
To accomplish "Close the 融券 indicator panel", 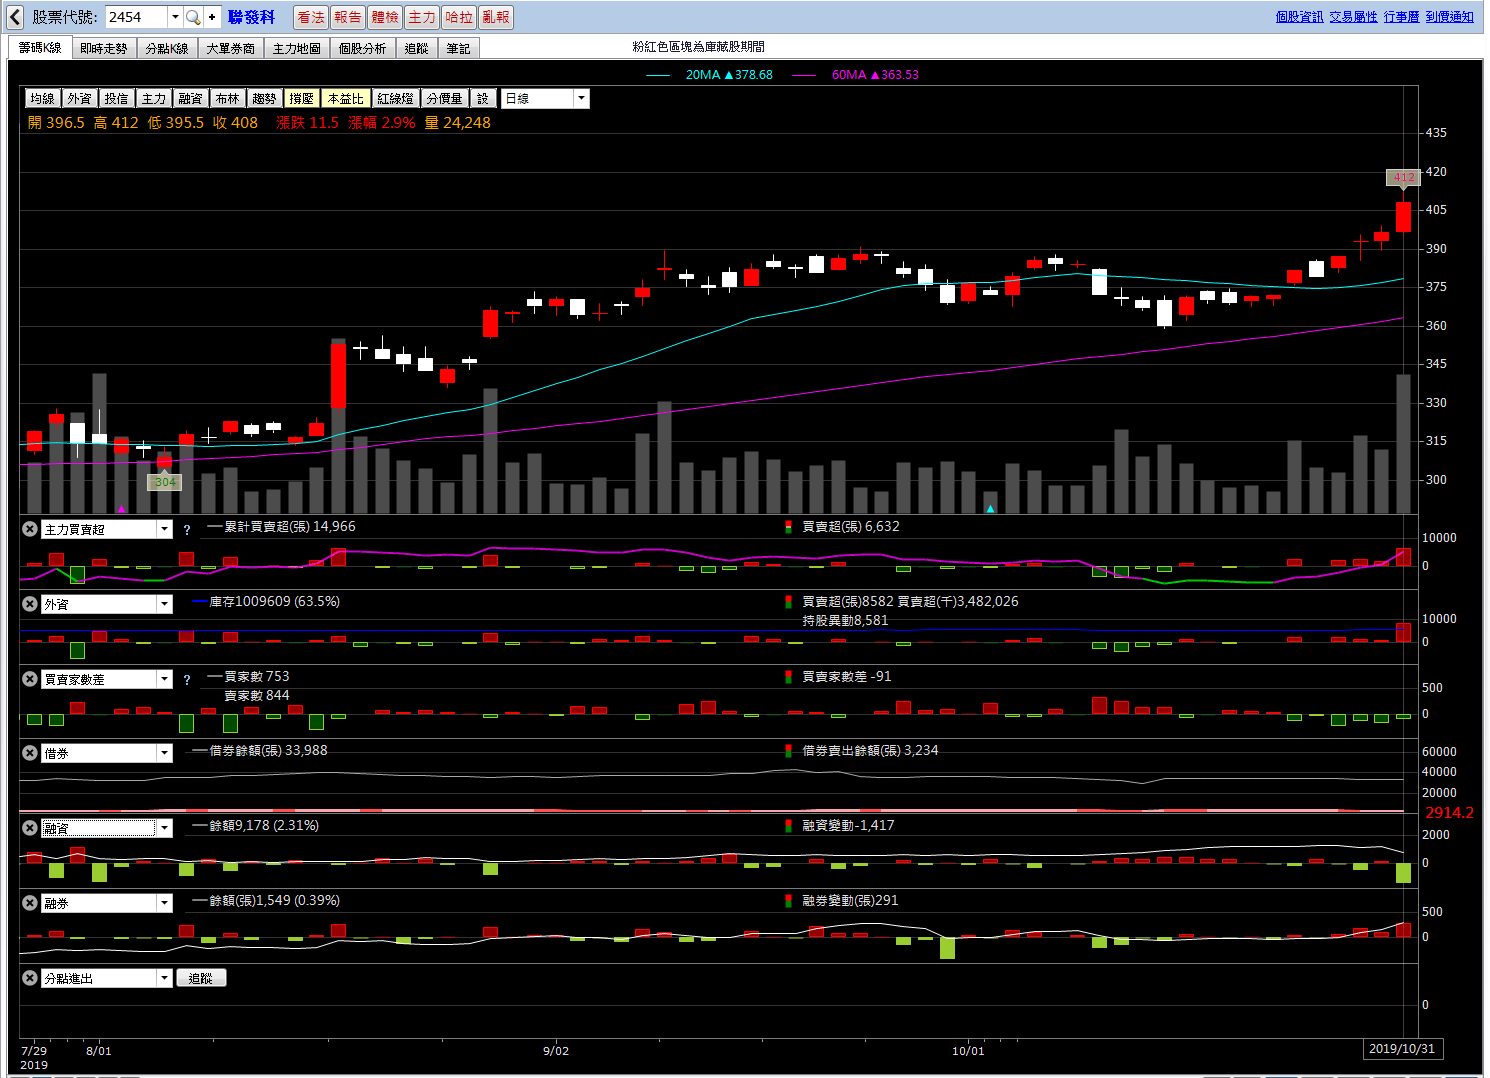I will pos(30,903).
